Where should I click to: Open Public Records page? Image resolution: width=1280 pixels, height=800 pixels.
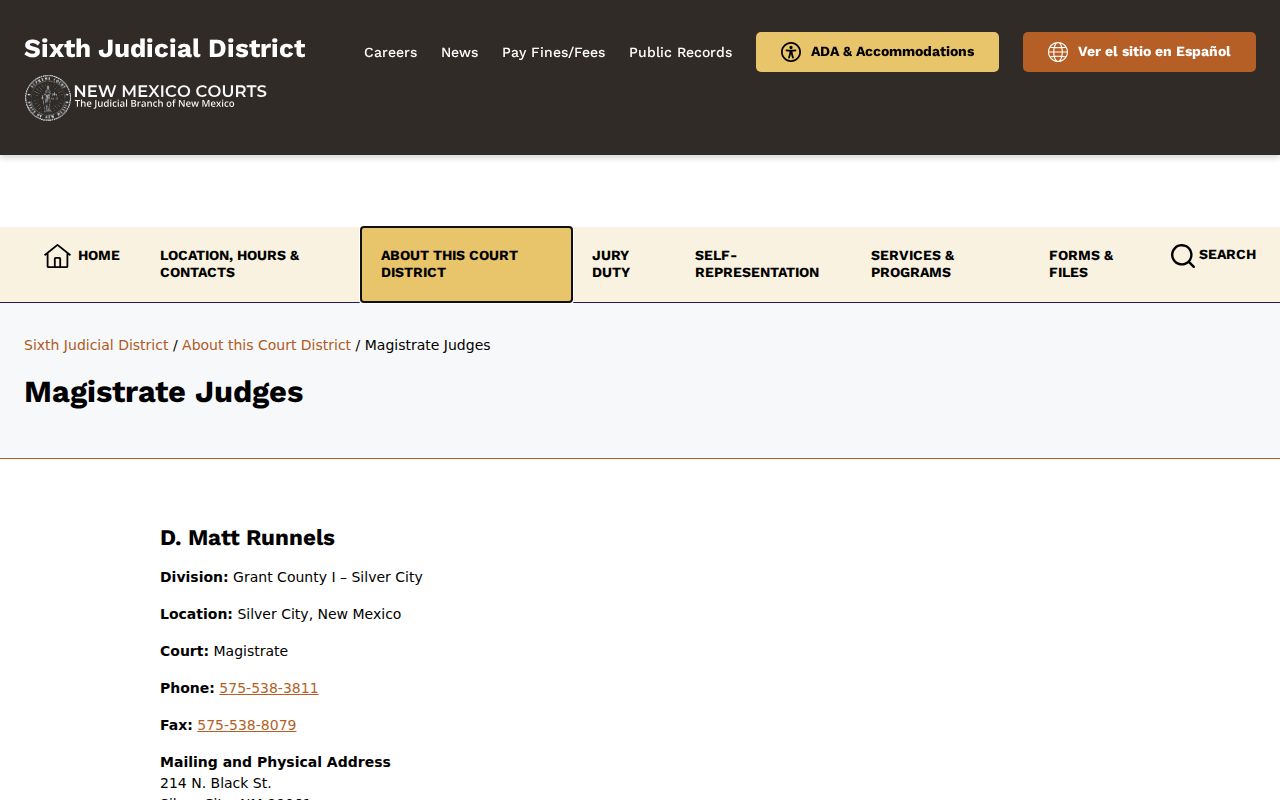(x=680, y=52)
